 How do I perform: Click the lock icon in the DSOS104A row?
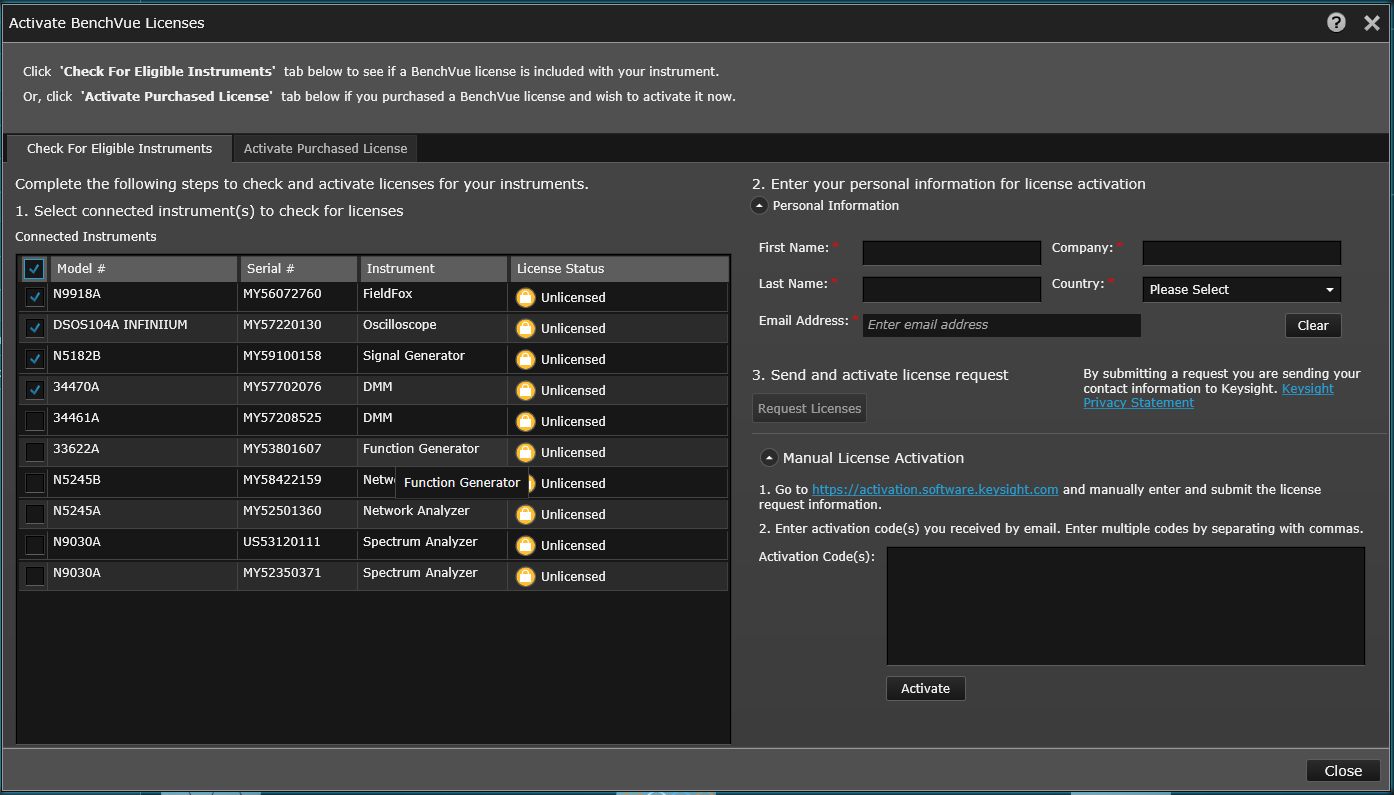click(525, 328)
